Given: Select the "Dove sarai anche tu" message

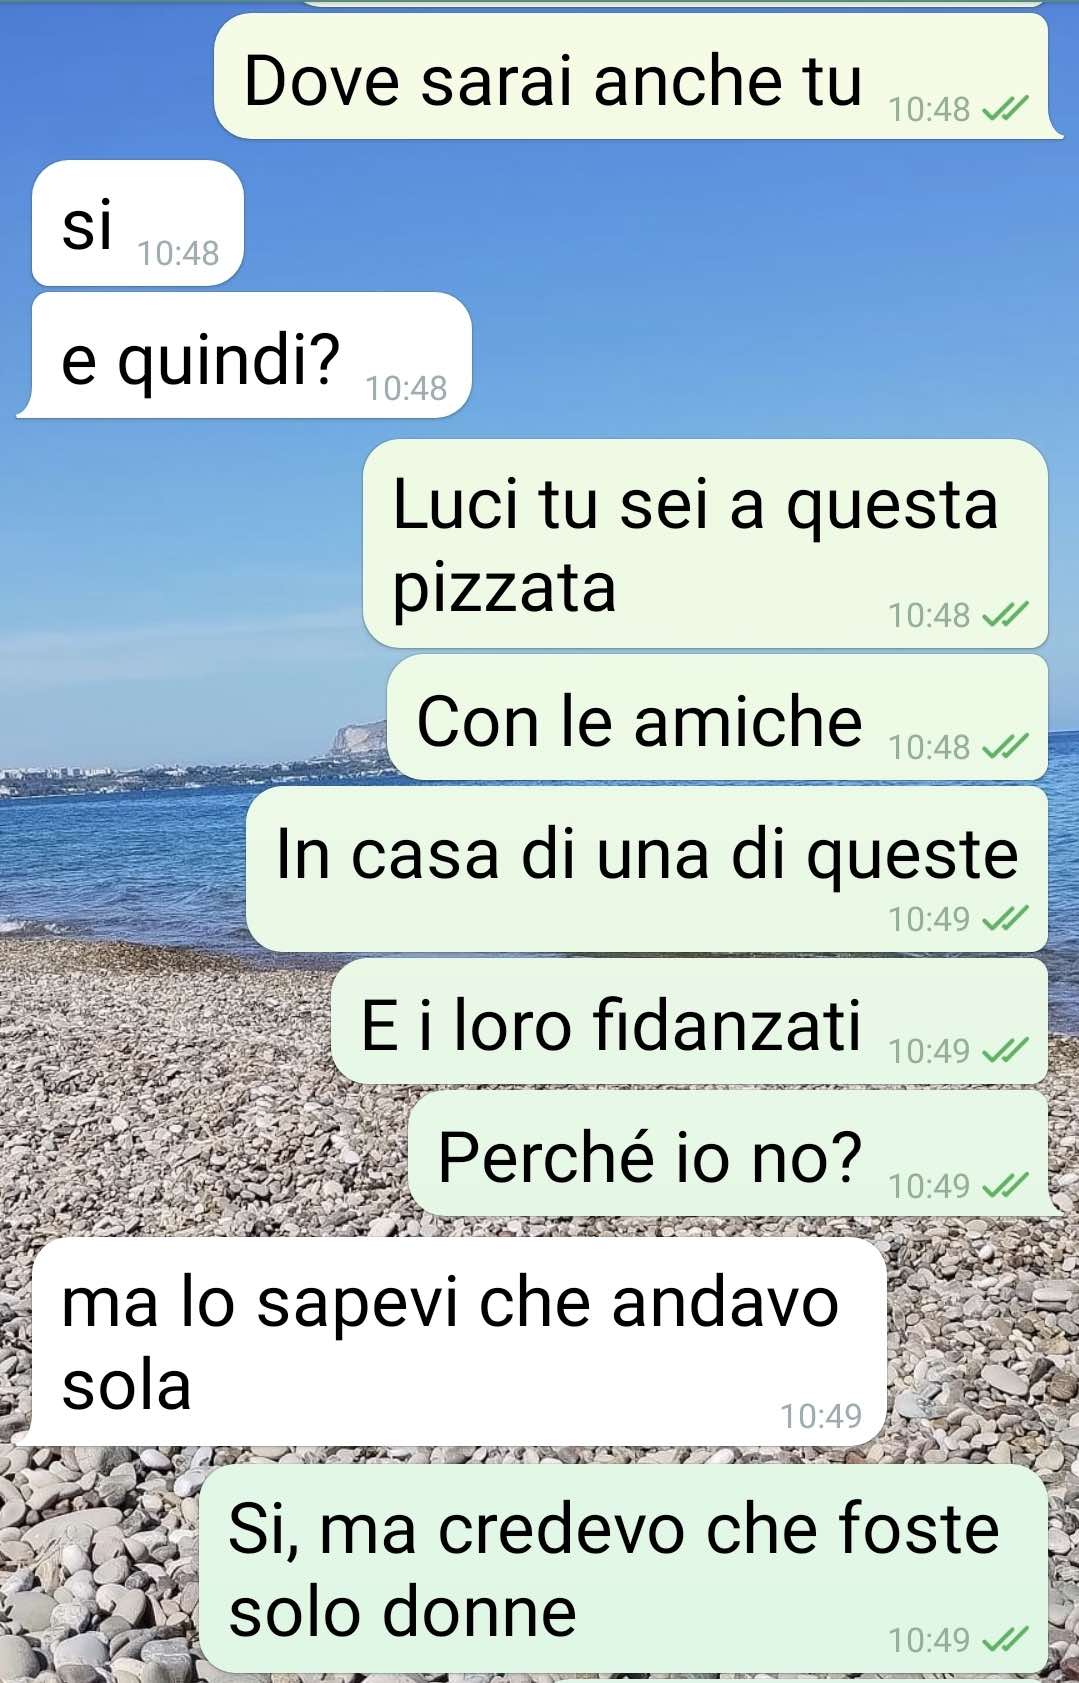Looking at the screenshot, I should tap(636, 76).
